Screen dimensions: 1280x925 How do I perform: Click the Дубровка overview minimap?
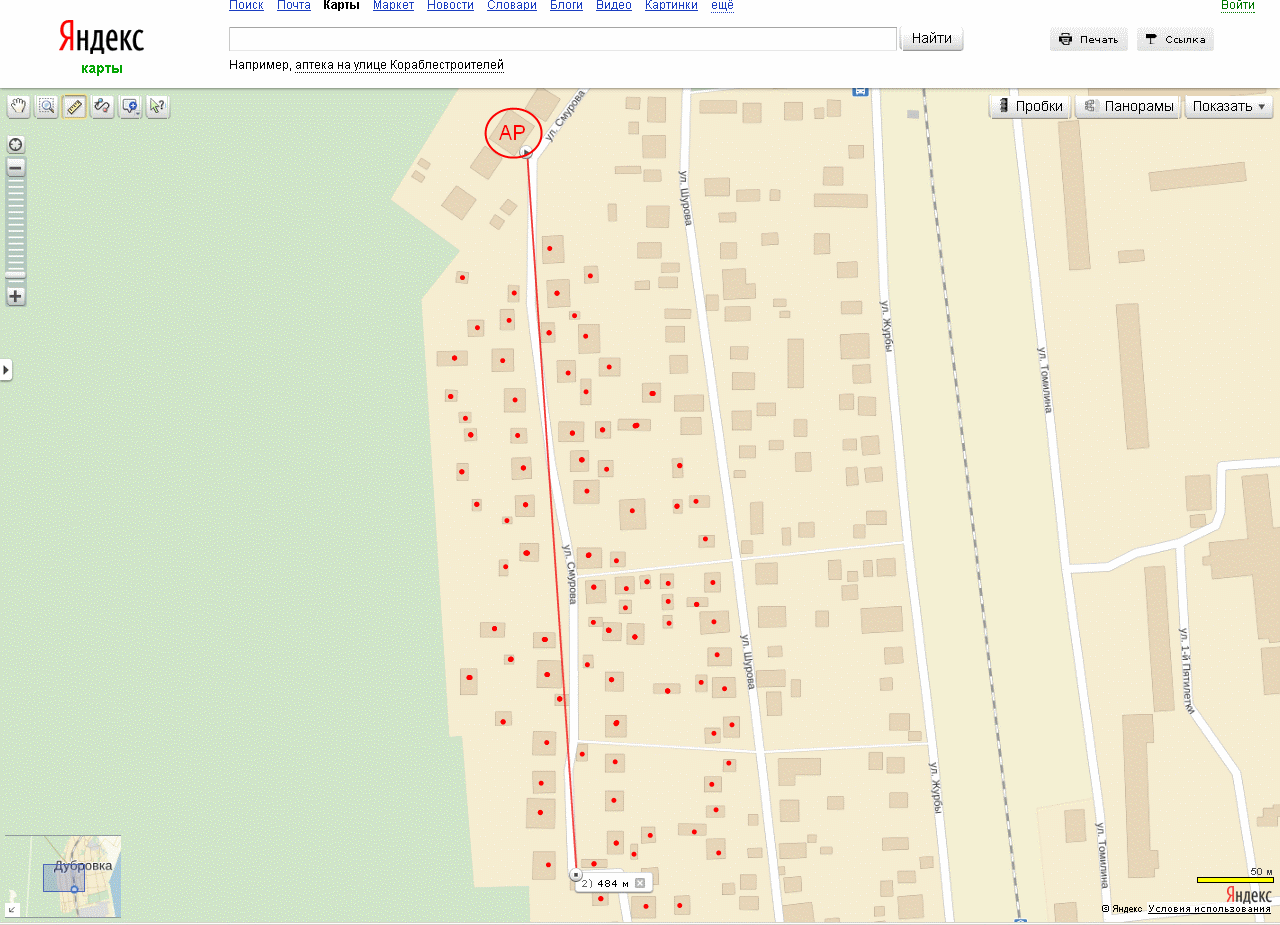point(63,876)
